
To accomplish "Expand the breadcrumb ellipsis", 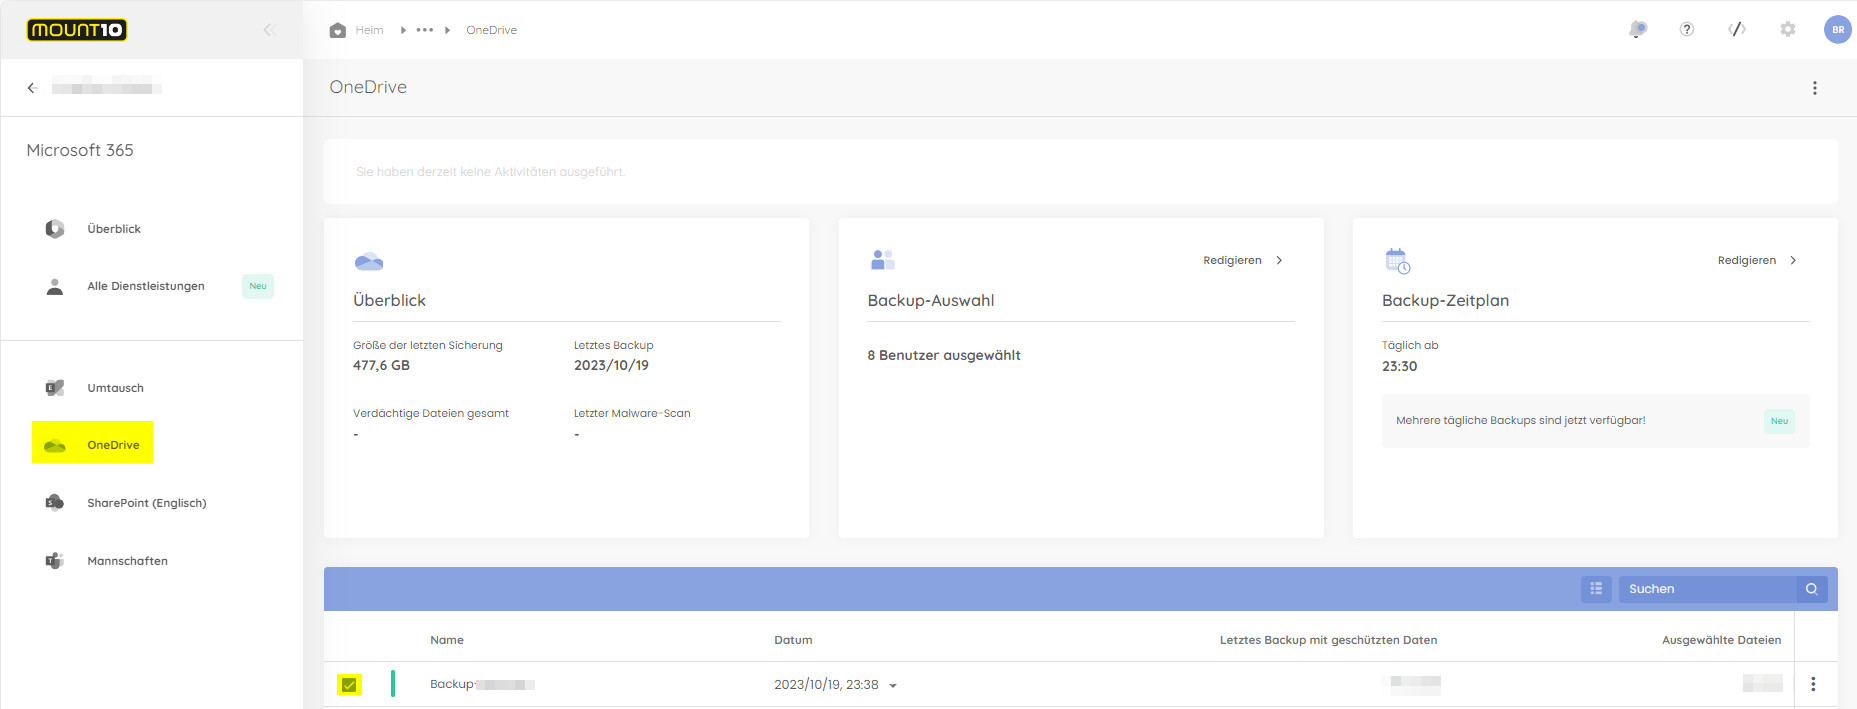I will 425,30.
